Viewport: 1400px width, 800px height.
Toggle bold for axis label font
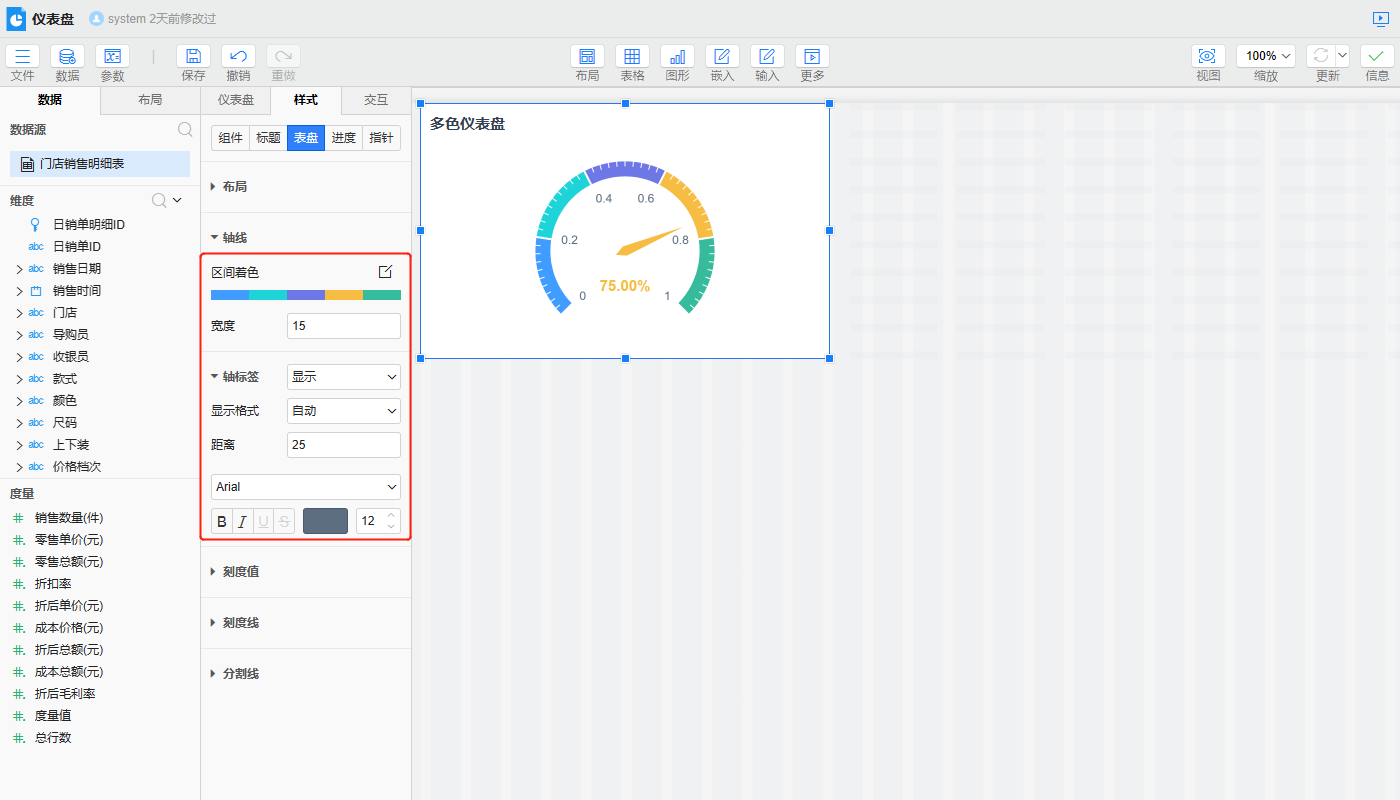[x=222, y=521]
